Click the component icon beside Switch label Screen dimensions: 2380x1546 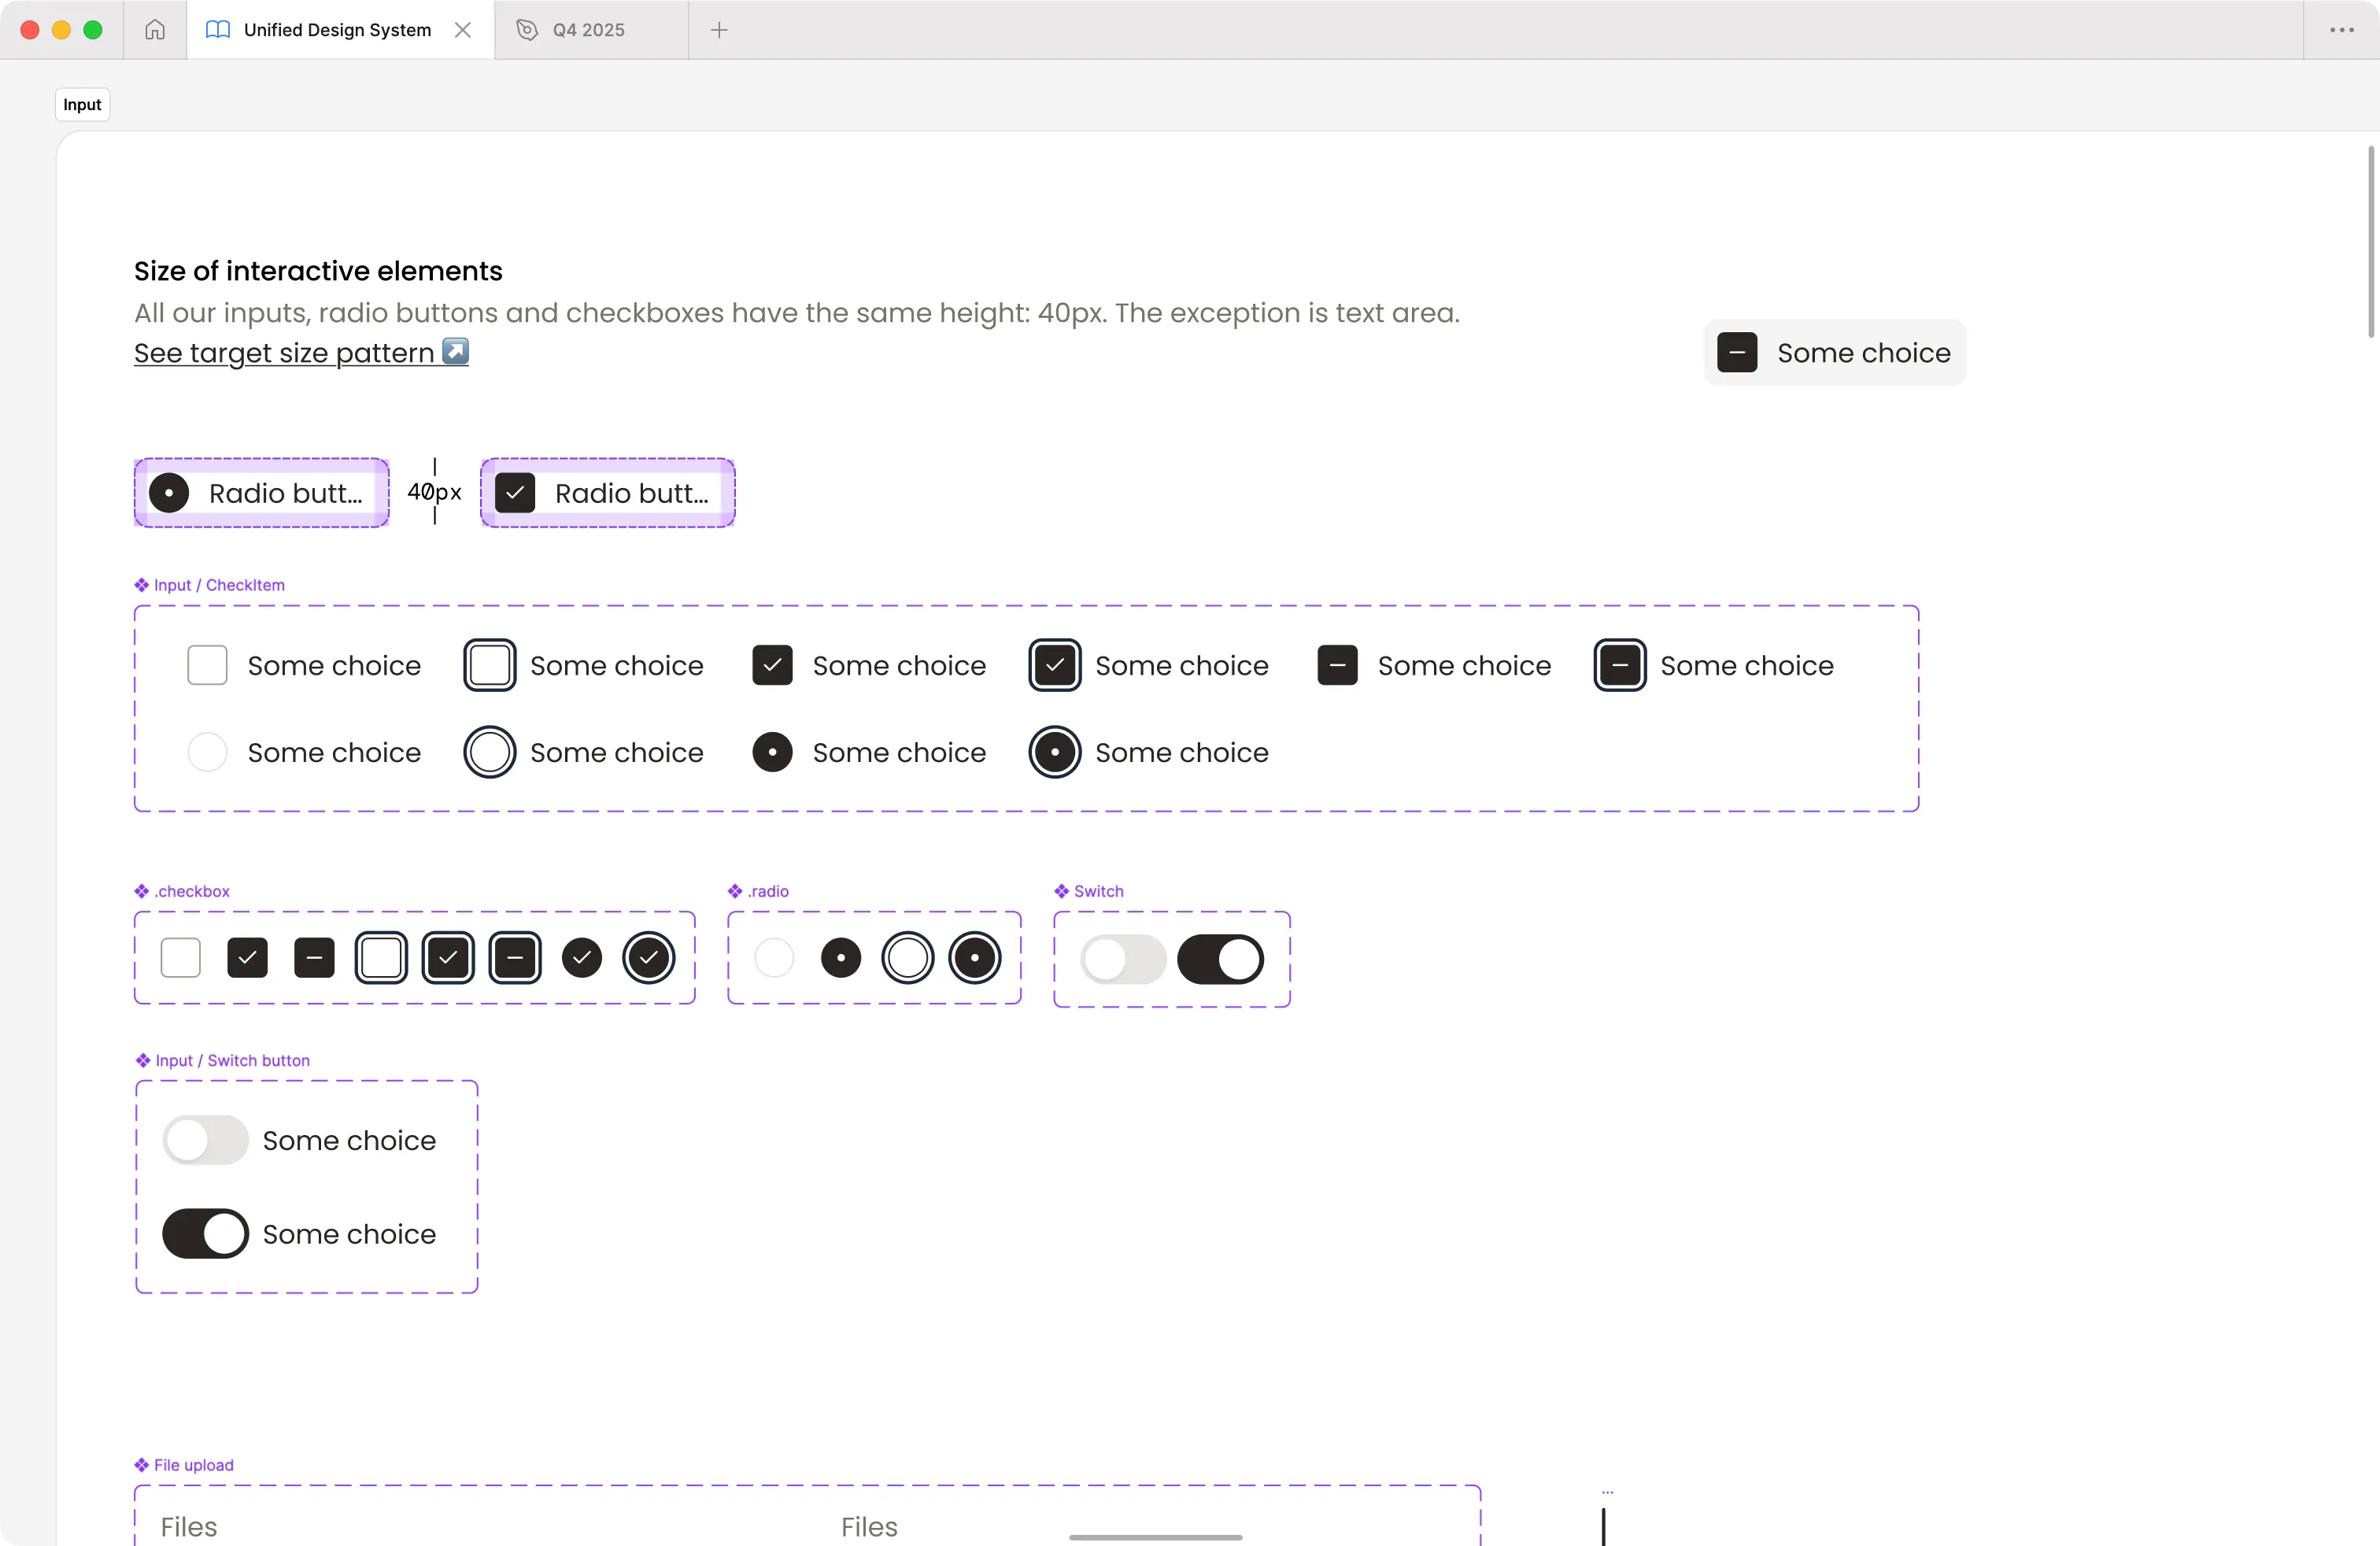tap(1062, 891)
